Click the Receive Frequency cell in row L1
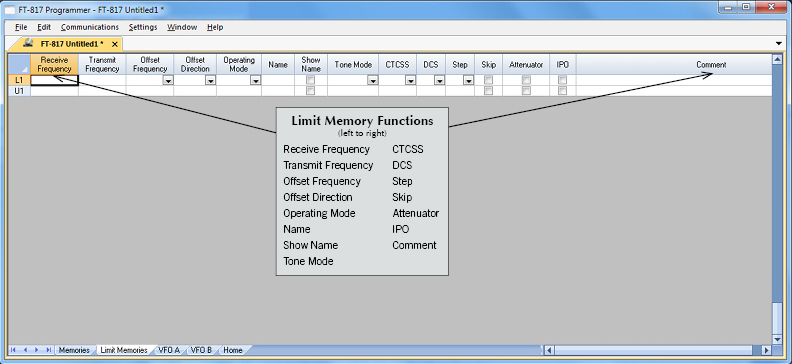Screen dimensions: 792x364 (x=55, y=80)
